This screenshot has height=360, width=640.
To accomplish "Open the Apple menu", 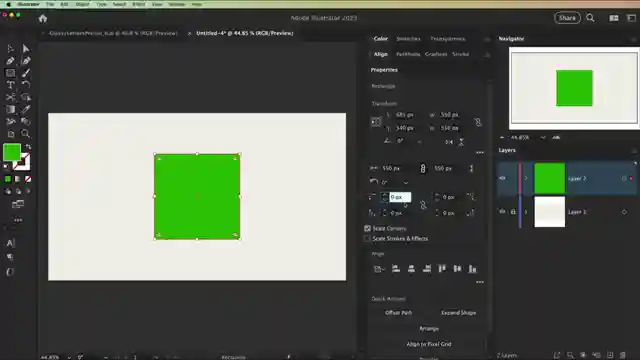I will click(9, 4).
